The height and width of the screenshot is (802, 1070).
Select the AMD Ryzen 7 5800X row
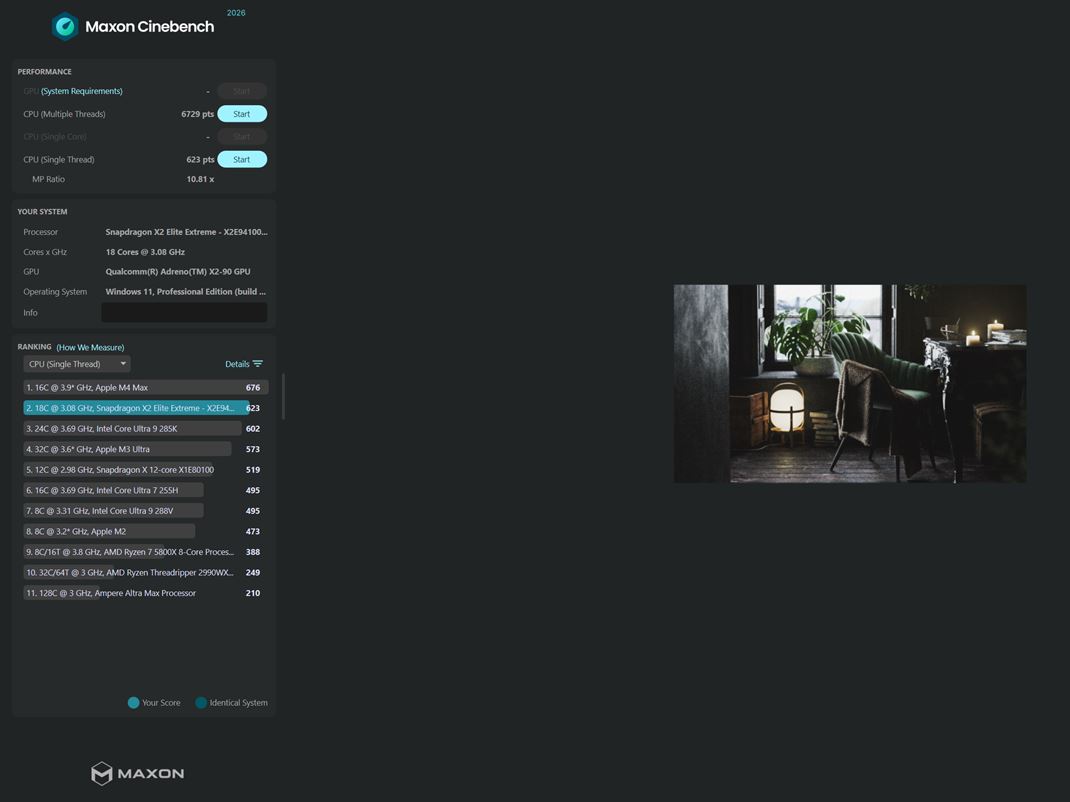(145, 552)
